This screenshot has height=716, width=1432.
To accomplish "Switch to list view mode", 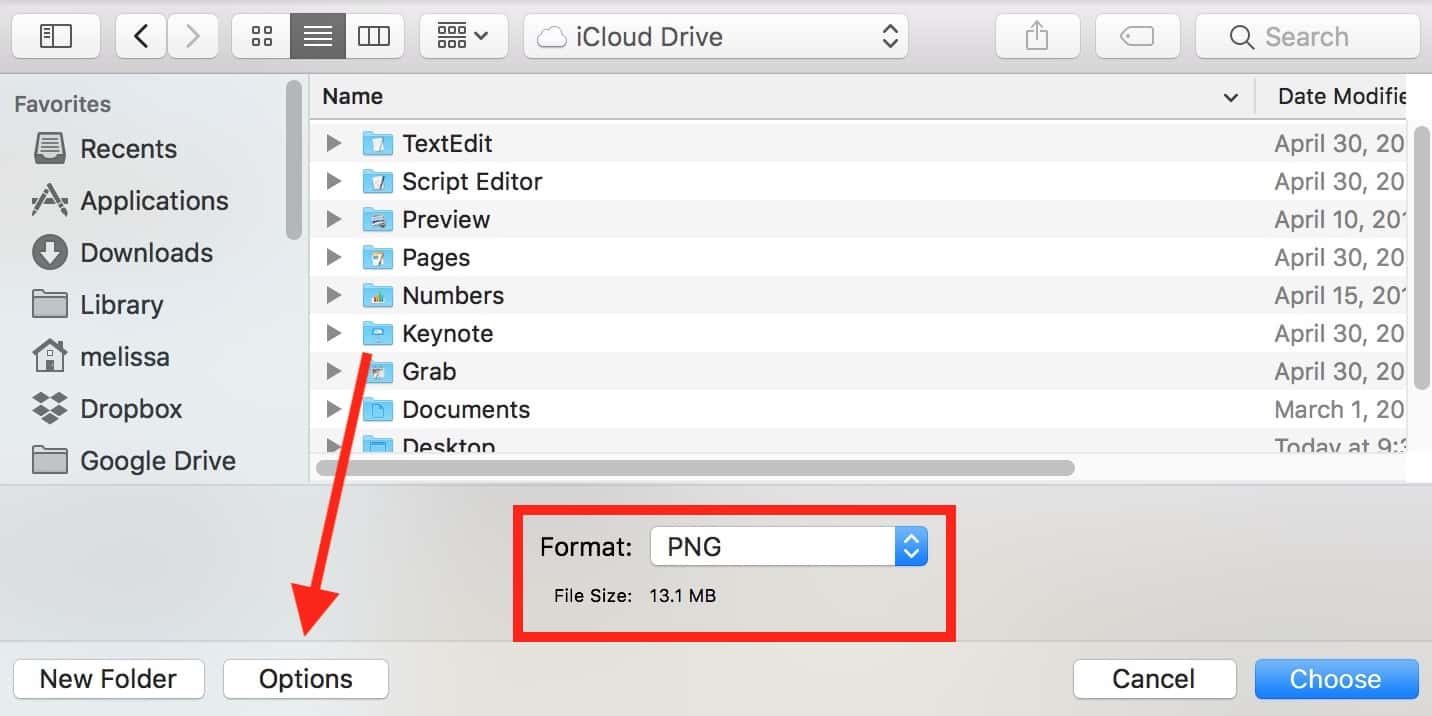I will [318, 37].
